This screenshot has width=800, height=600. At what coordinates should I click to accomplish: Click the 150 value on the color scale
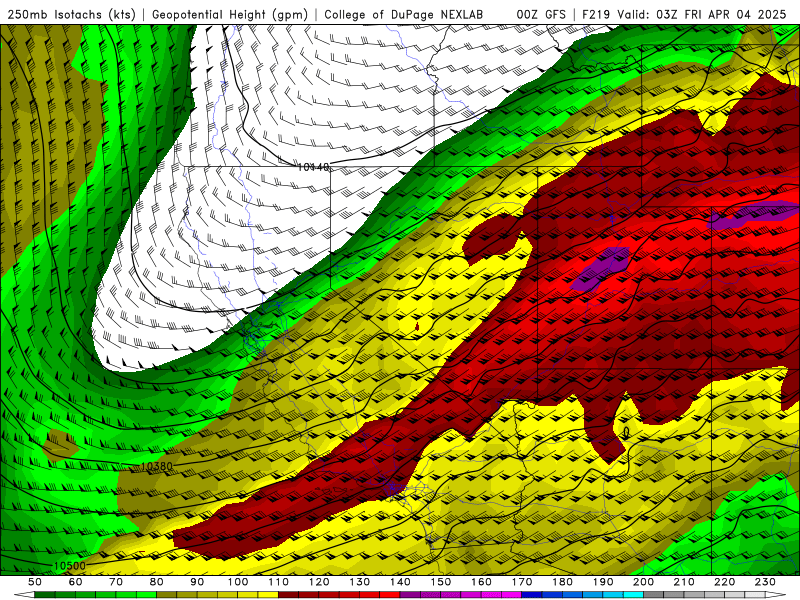click(441, 582)
